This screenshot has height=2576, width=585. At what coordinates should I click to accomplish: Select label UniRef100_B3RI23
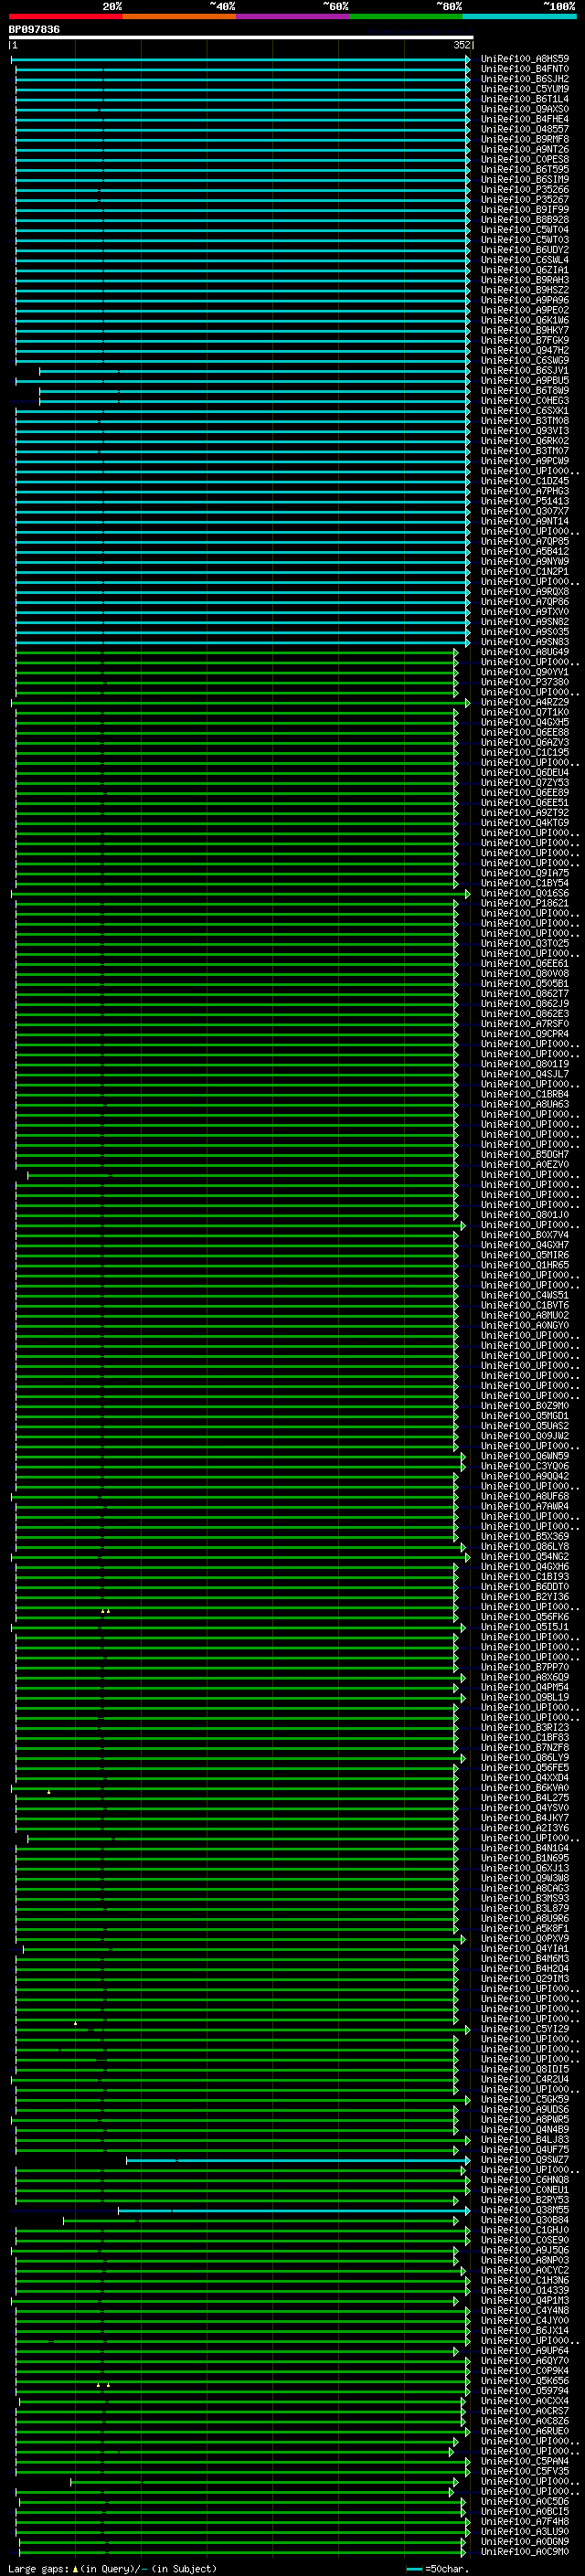[x=525, y=1728]
